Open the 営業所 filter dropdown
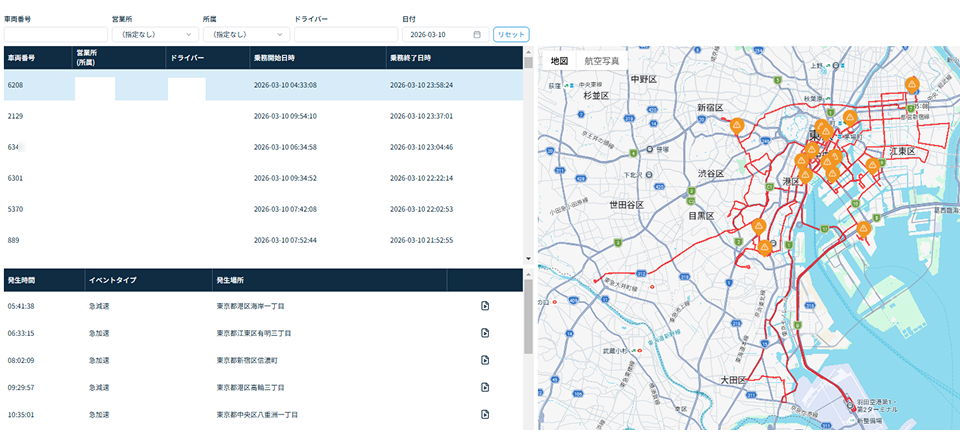 pos(155,34)
